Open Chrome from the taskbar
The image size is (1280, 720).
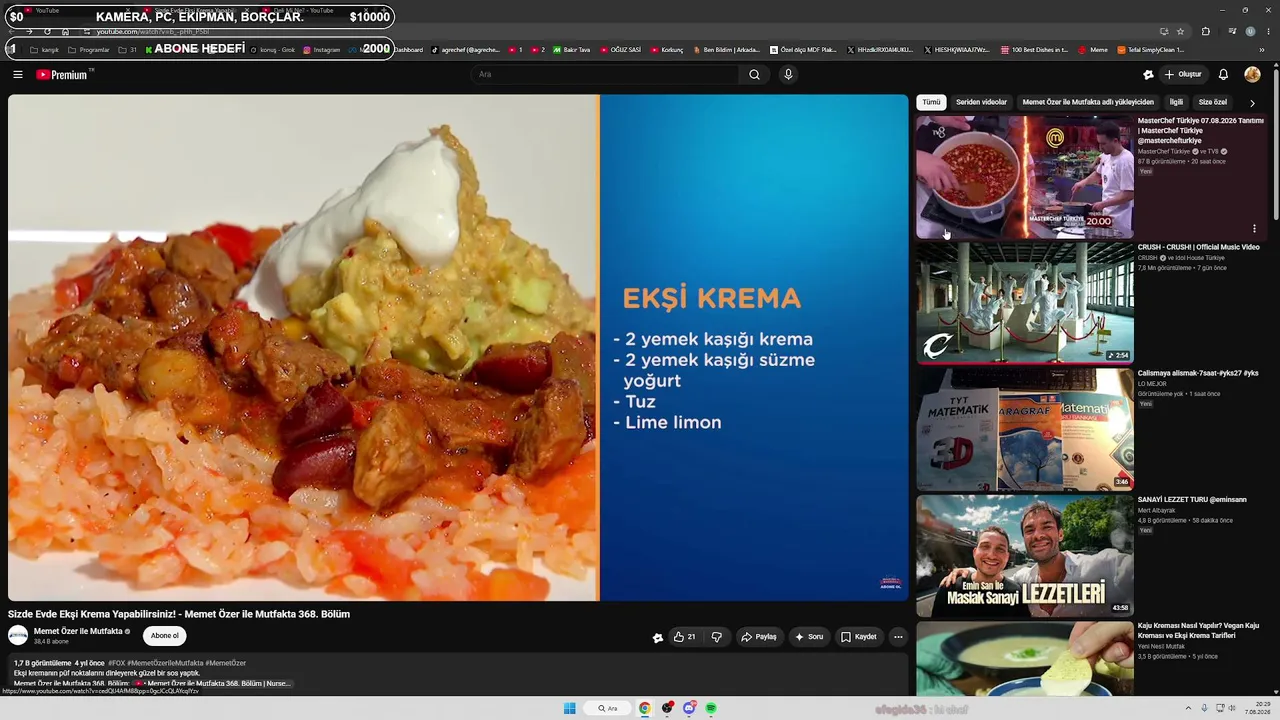pos(645,708)
